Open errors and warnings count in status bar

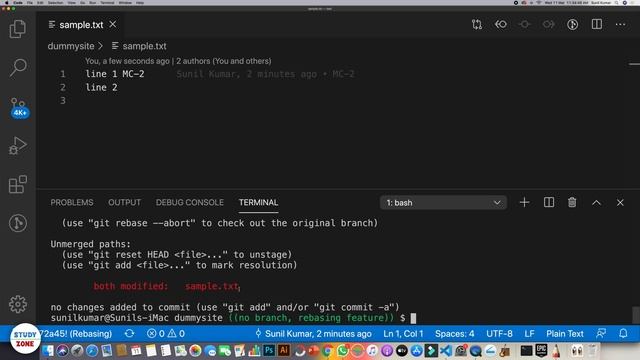166,334
